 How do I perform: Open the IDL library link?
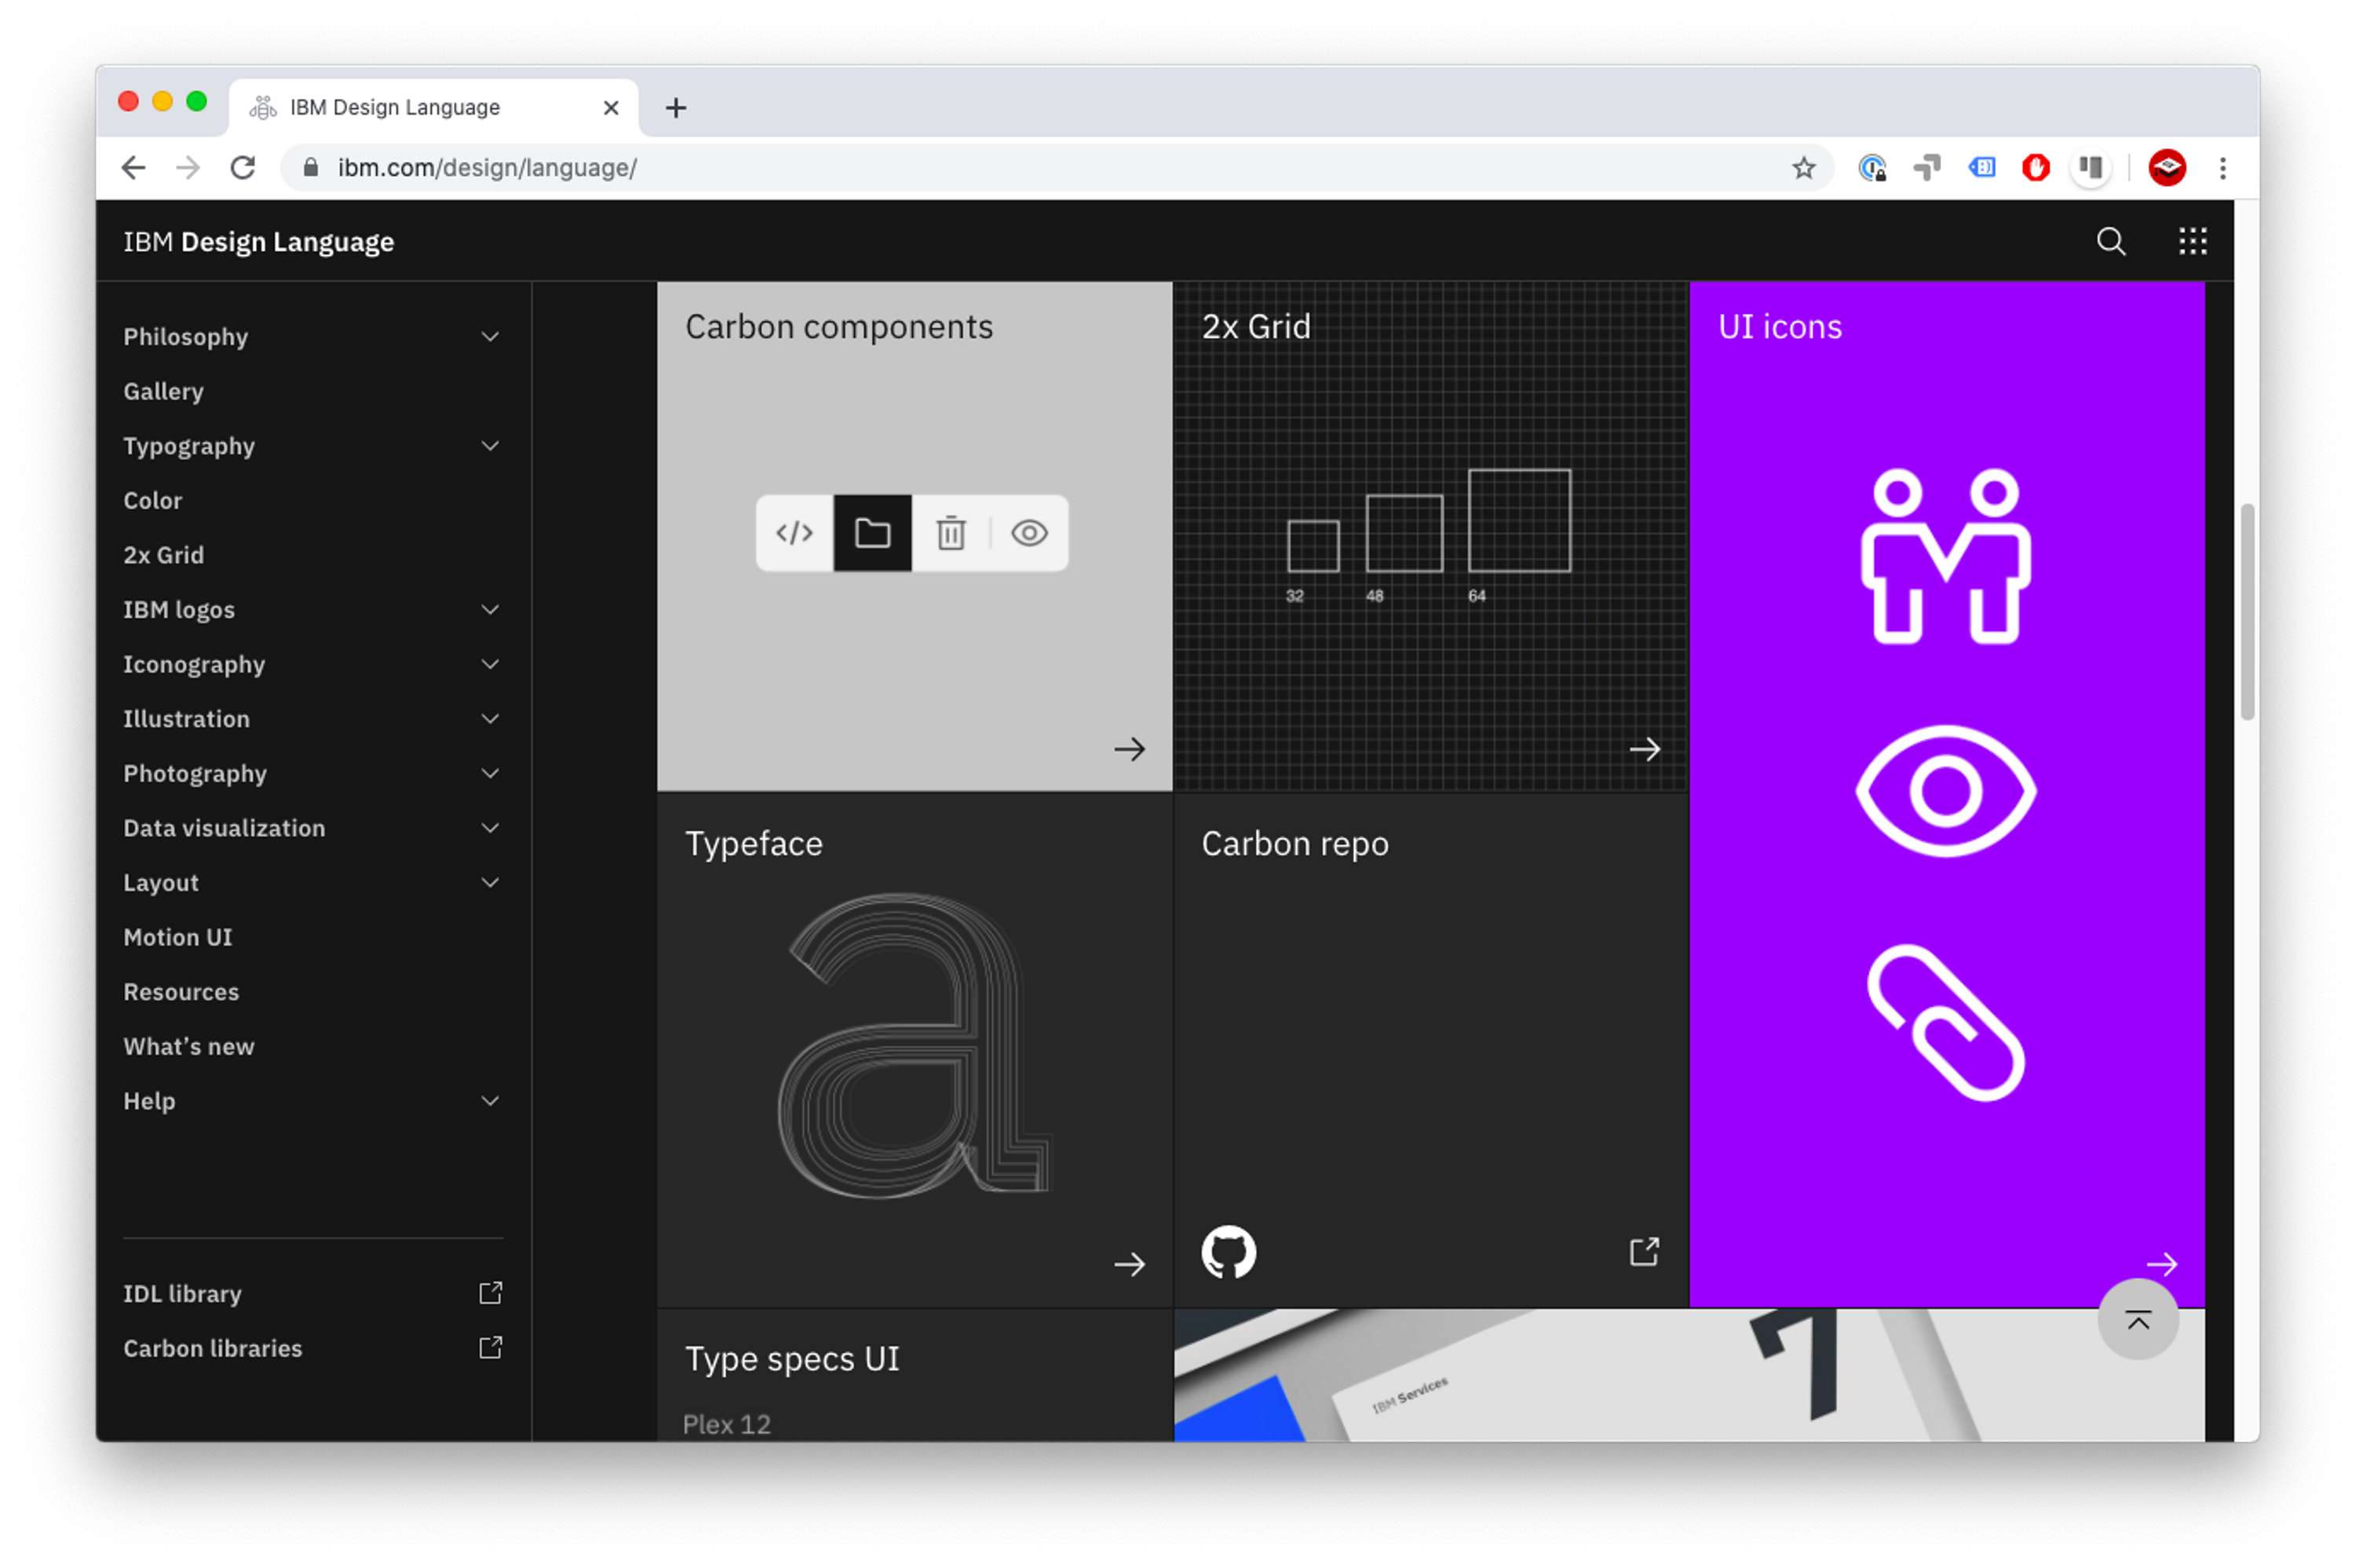182,1293
